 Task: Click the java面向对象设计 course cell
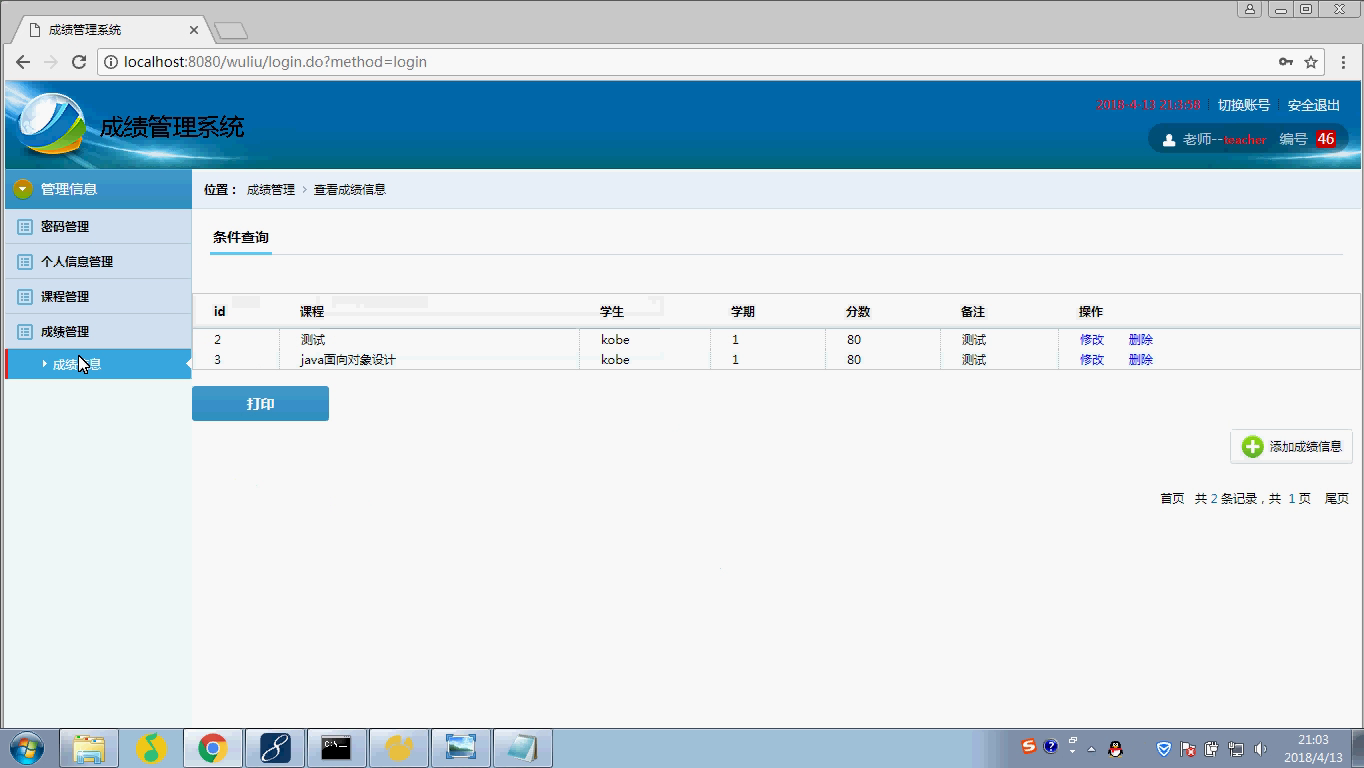(x=348, y=360)
